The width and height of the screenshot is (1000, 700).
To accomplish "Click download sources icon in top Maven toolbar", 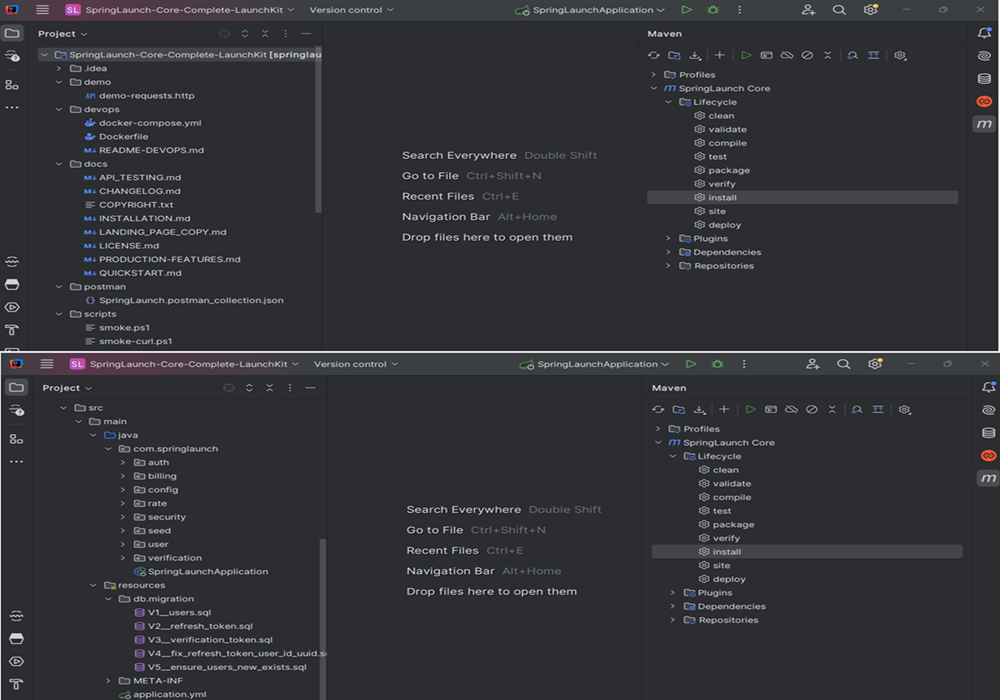I will pyautogui.click(x=695, y=55).
